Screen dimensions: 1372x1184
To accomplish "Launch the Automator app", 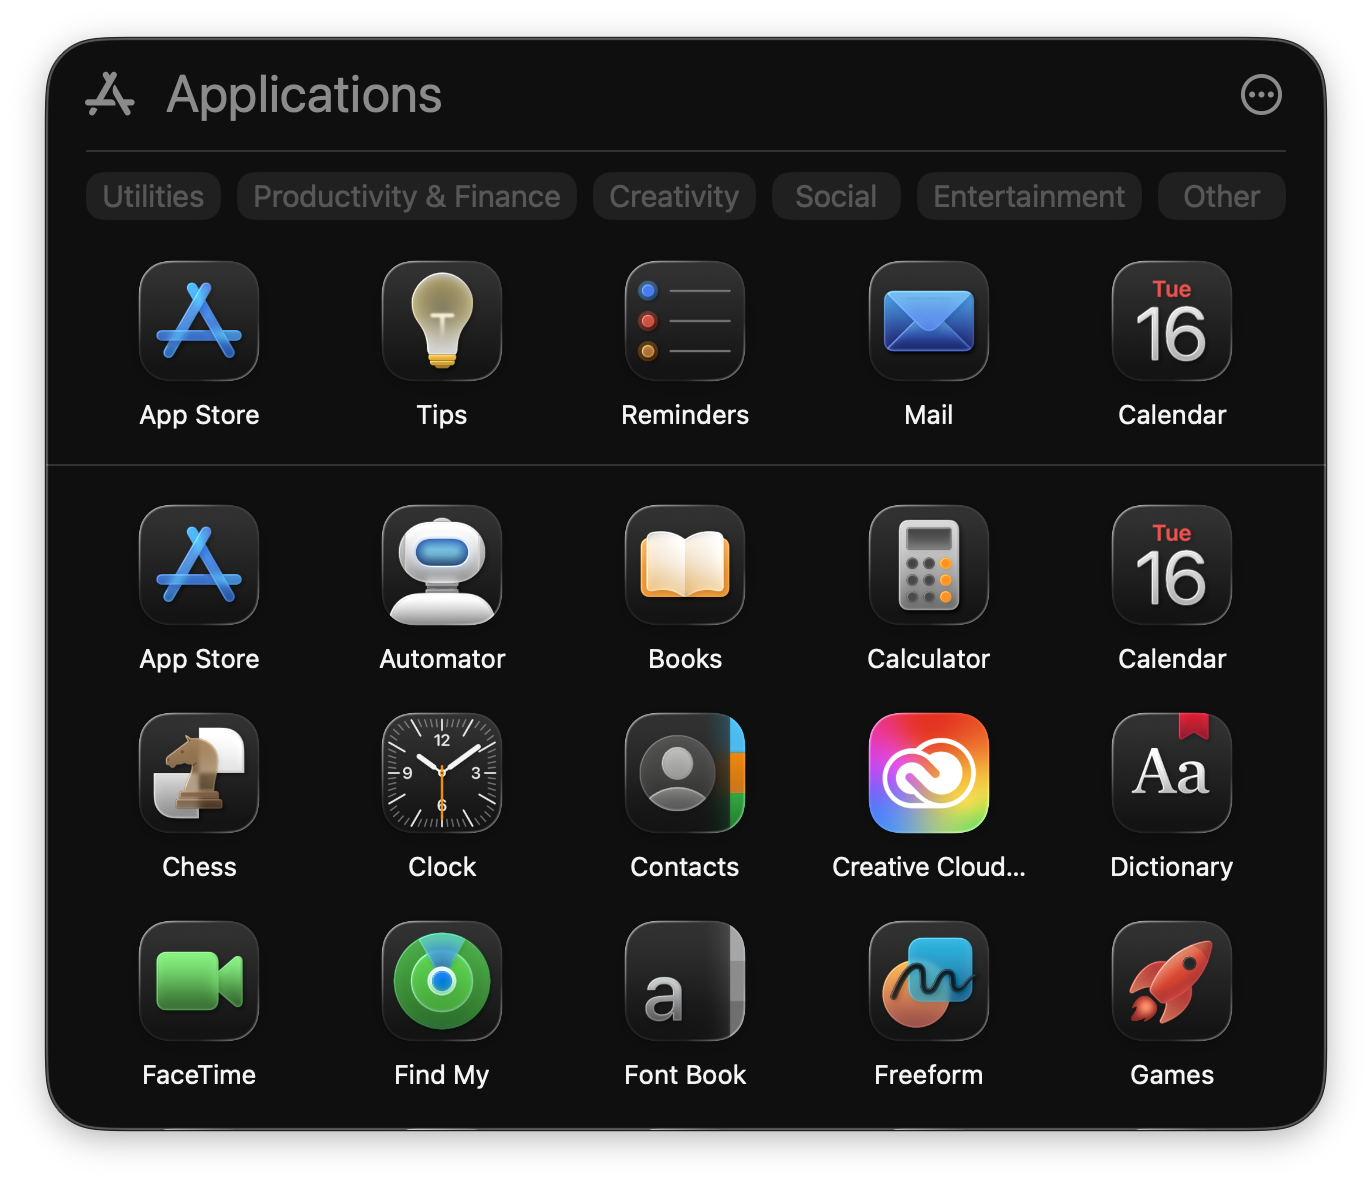I will [442, 565].
